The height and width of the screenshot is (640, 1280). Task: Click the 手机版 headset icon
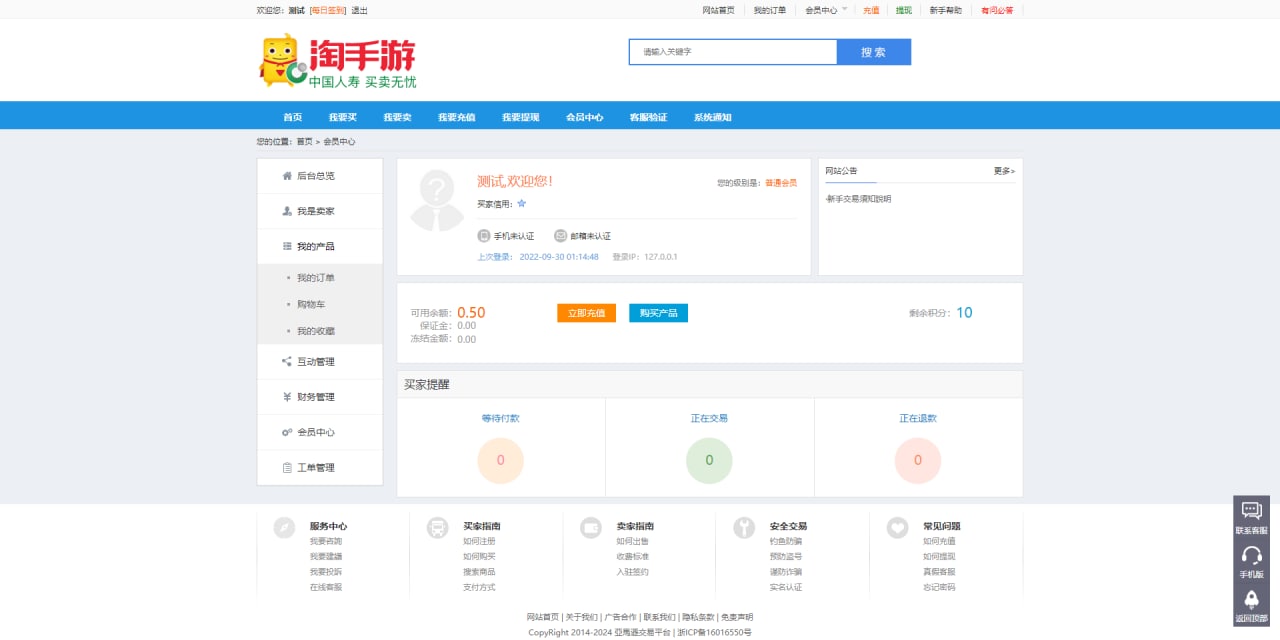pyautogui.click(x=1251, y=555)
